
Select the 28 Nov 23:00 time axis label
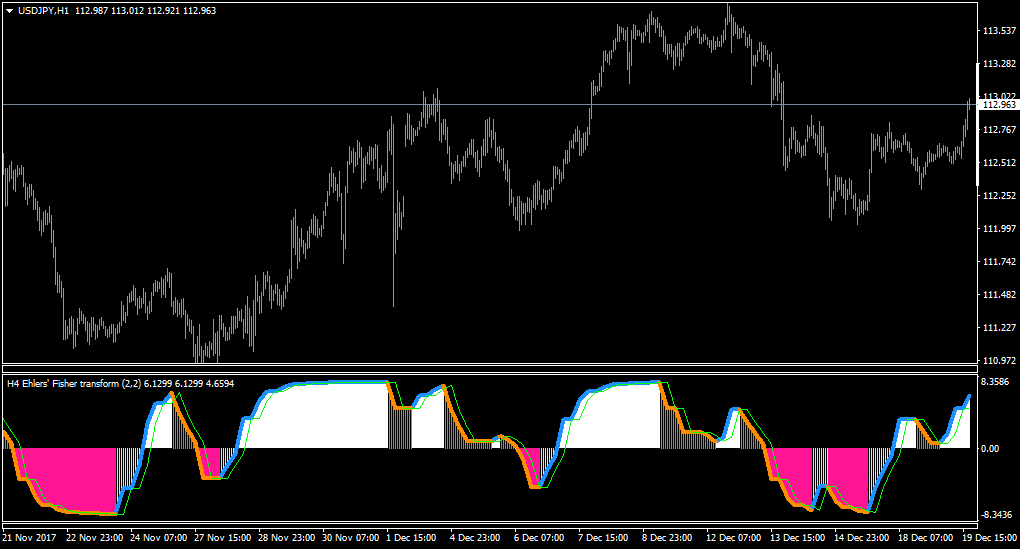286,538
